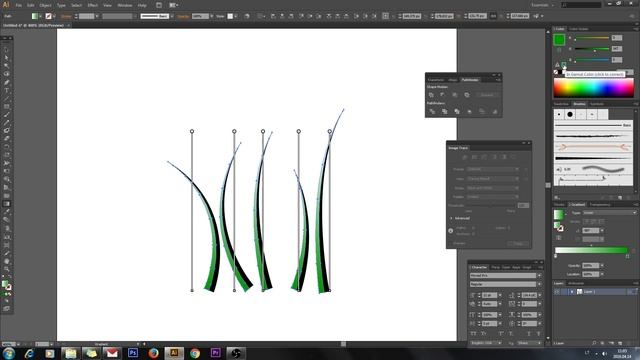The width and height of the screenshot is (640, 360).
Task: Select the Paintbrush tool
Action: pos(7,115)
